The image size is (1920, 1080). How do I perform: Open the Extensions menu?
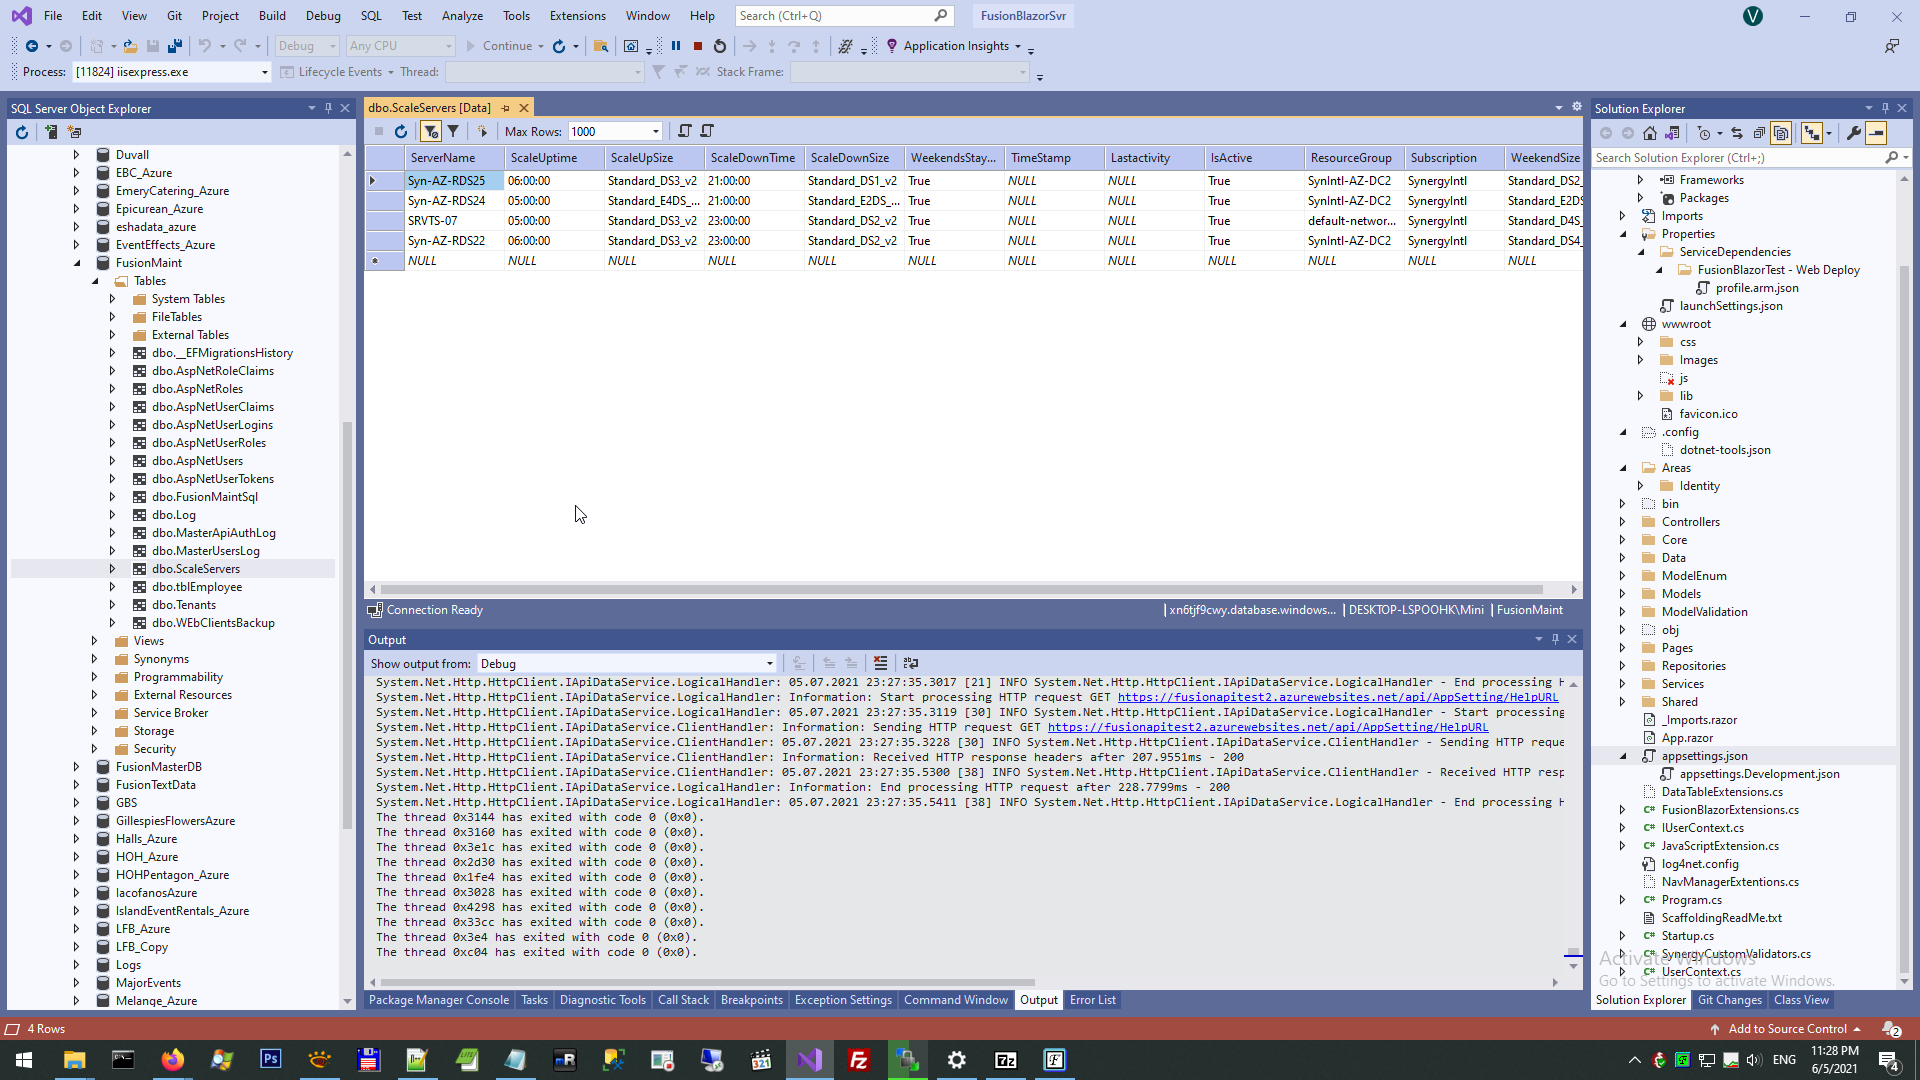[577, 16]
